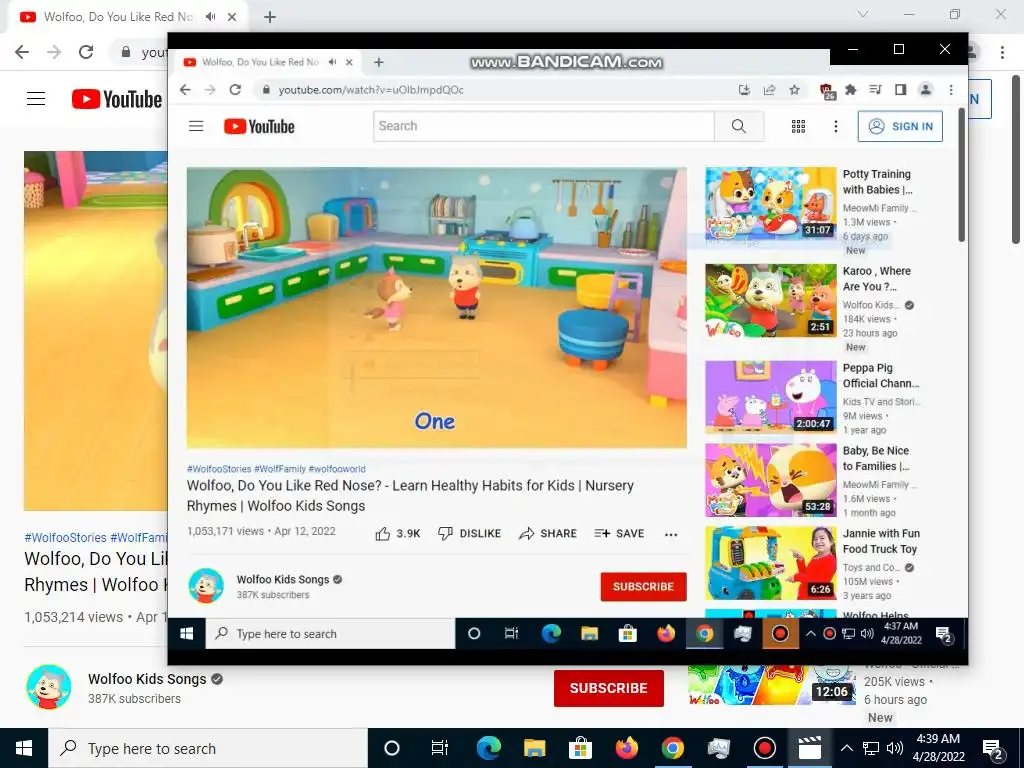Click inner browser forward arrow
The width and height of the screenshot is (1024, 768).
210,90
